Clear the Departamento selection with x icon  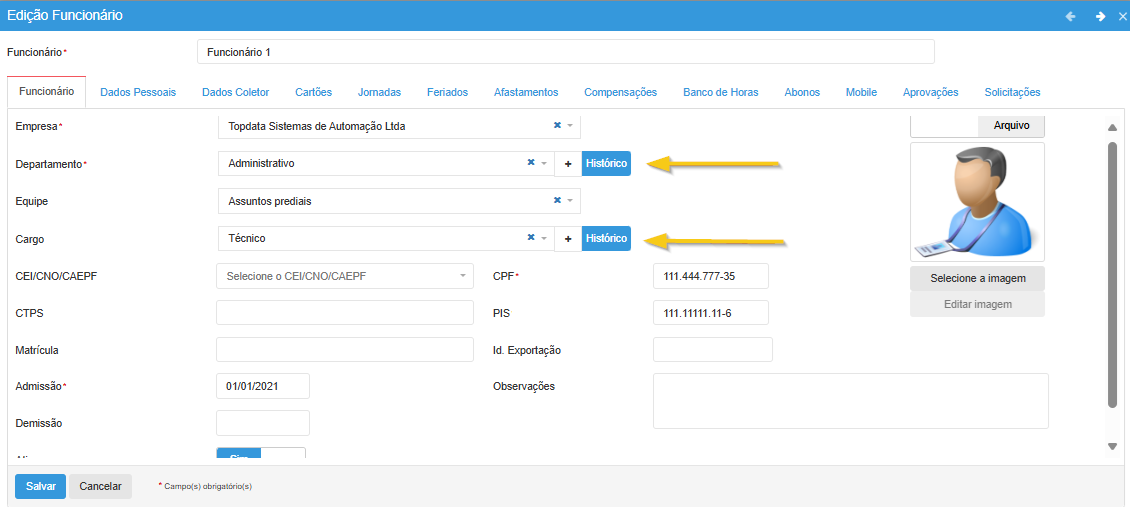(531, 163)
